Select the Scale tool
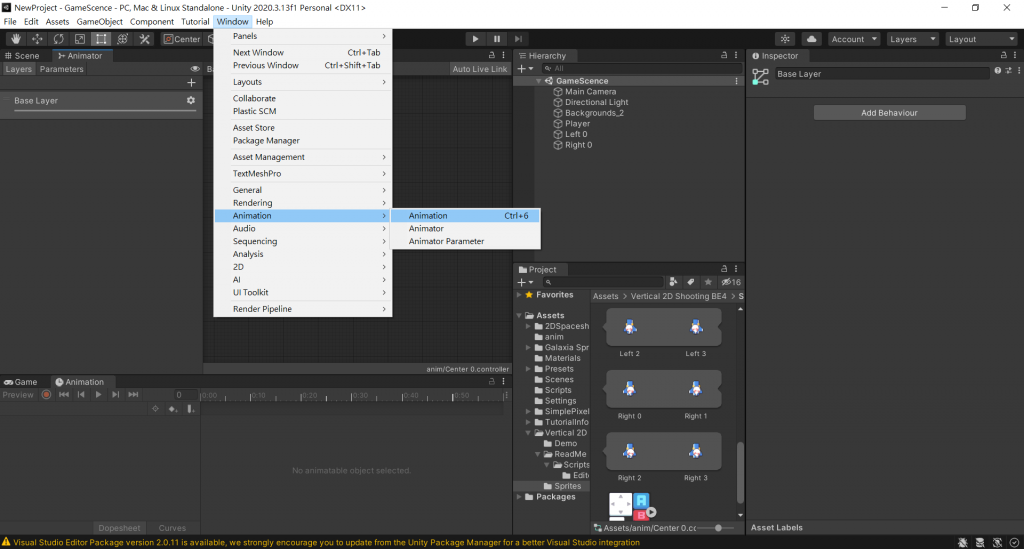The height and width of the screenshot is (549, 1024). [80, 39]
